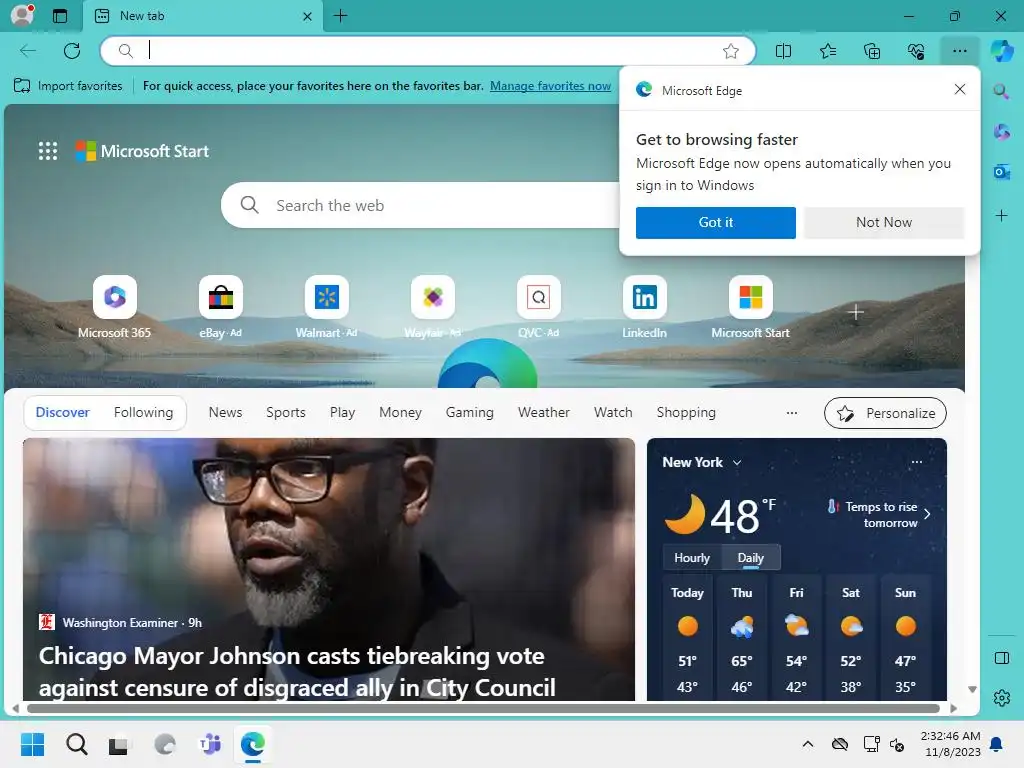Toggle the sidebar visibility
The image size is (1024, 768).
(1001, 658)
